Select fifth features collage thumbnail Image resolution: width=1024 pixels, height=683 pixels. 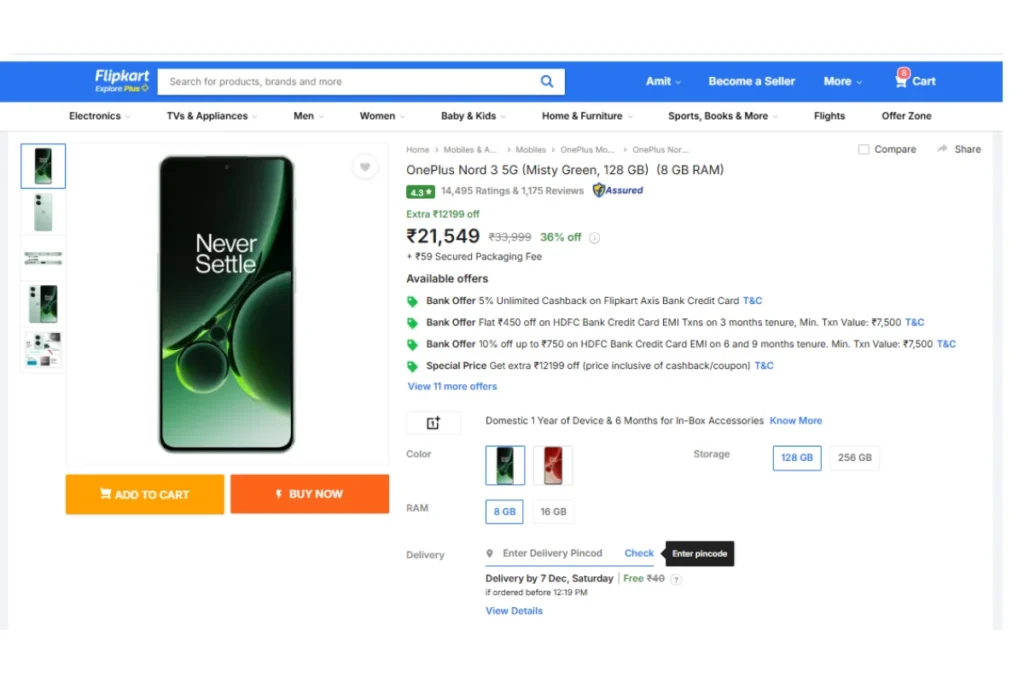[43, 349]
